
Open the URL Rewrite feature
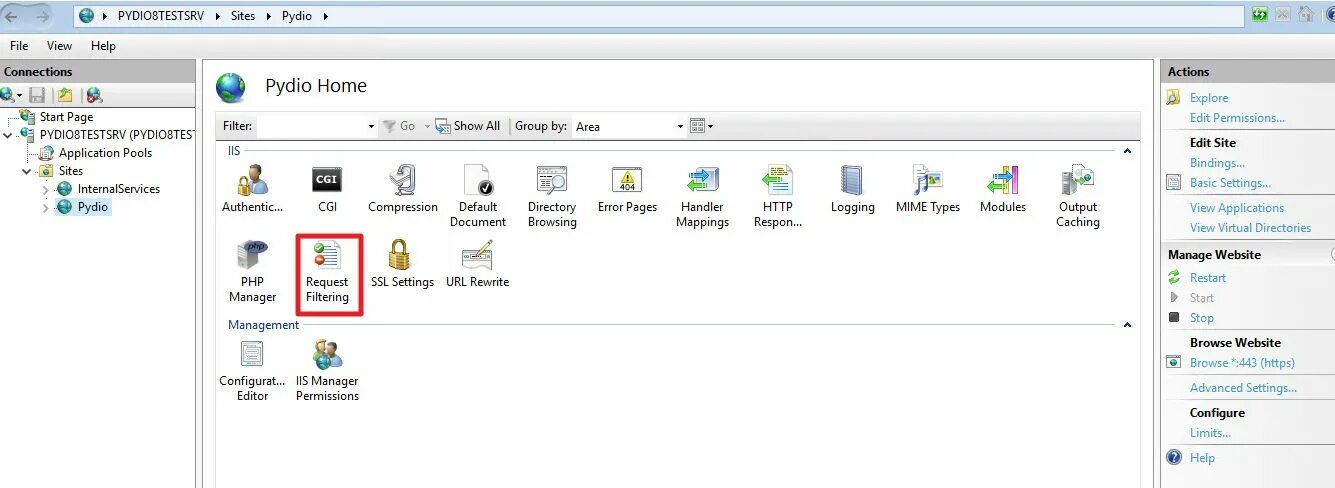click(477, 265)
